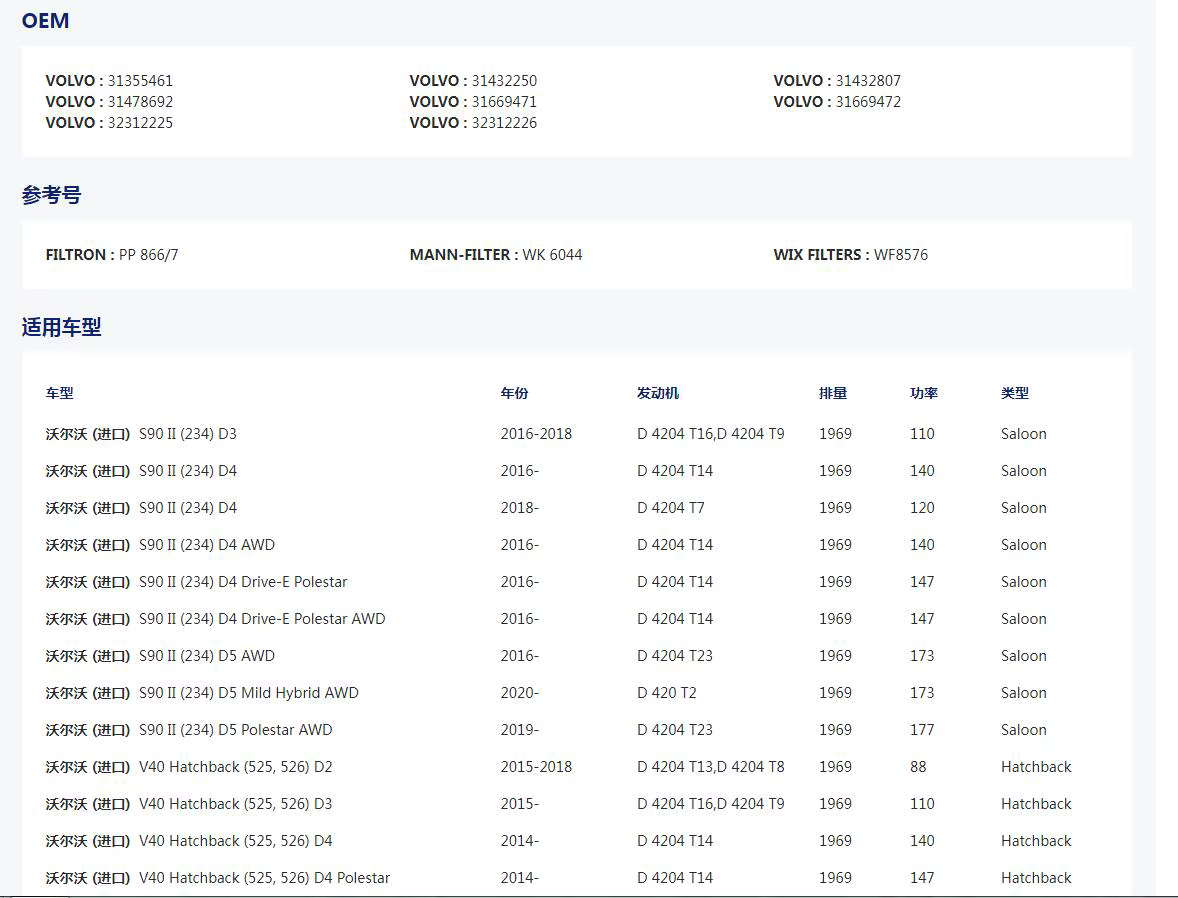Click the 类型 column header

(x=1015, y=393)
